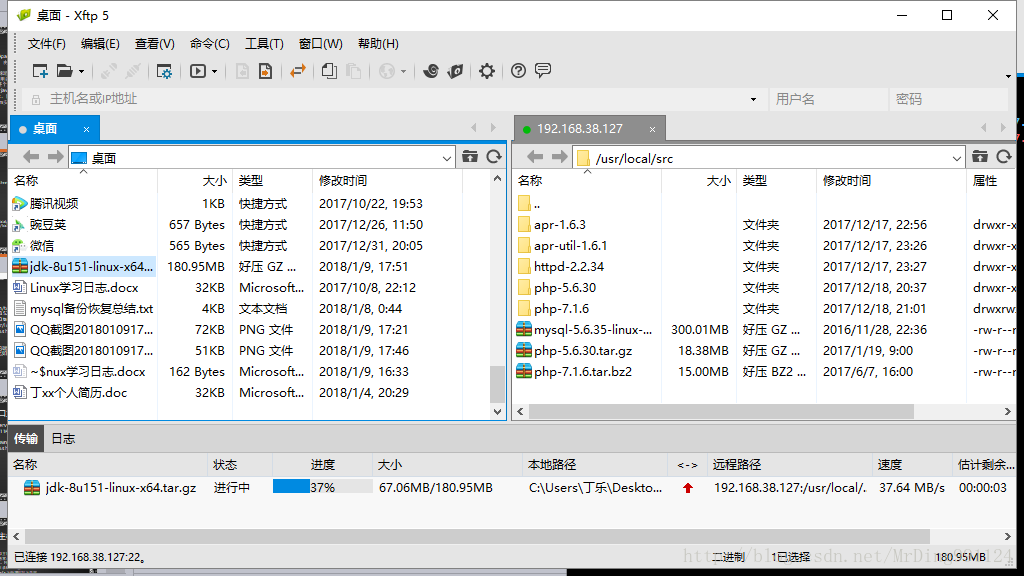
Task: Open the 窗口(W) menu
Action: 320,44
